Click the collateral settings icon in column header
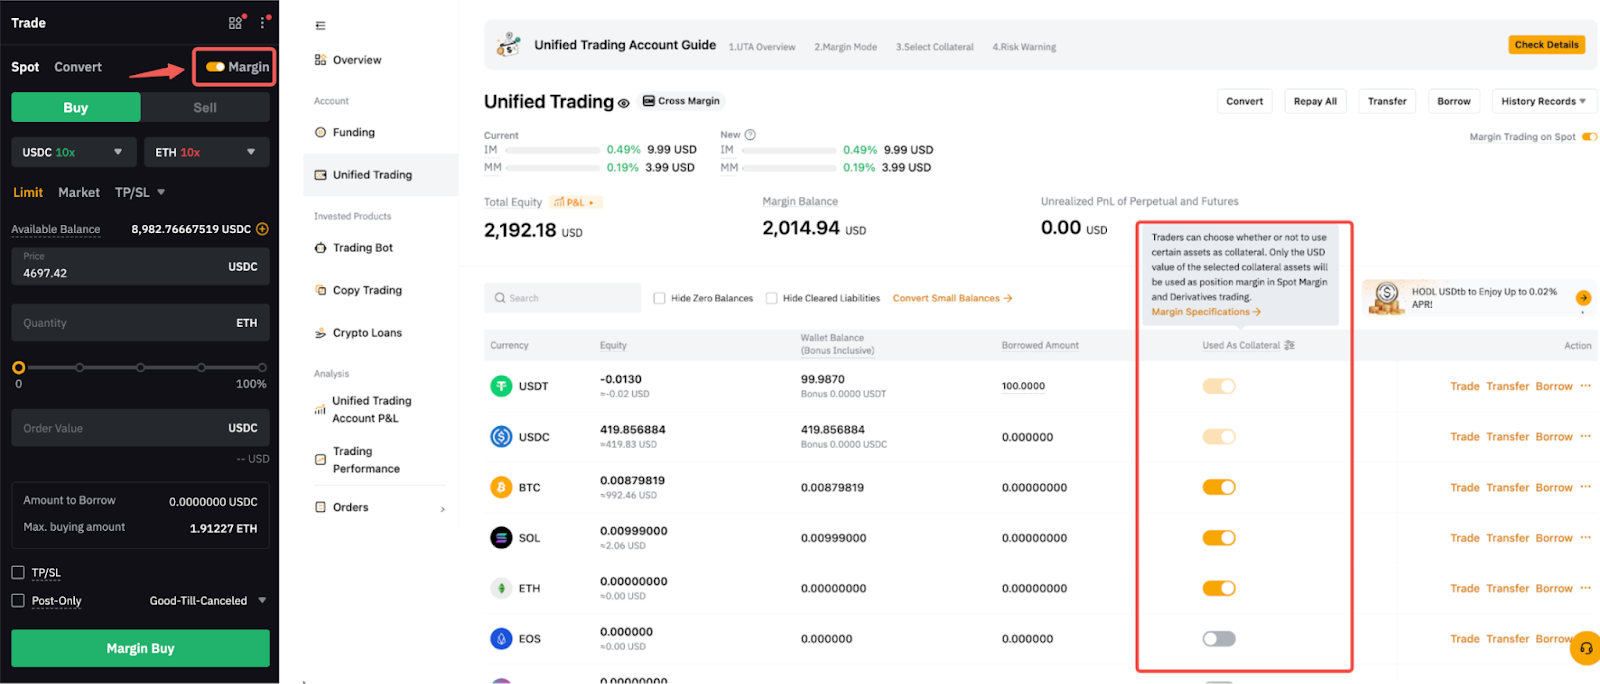This screenshot has width=1600, height=684. point(1289,345)
